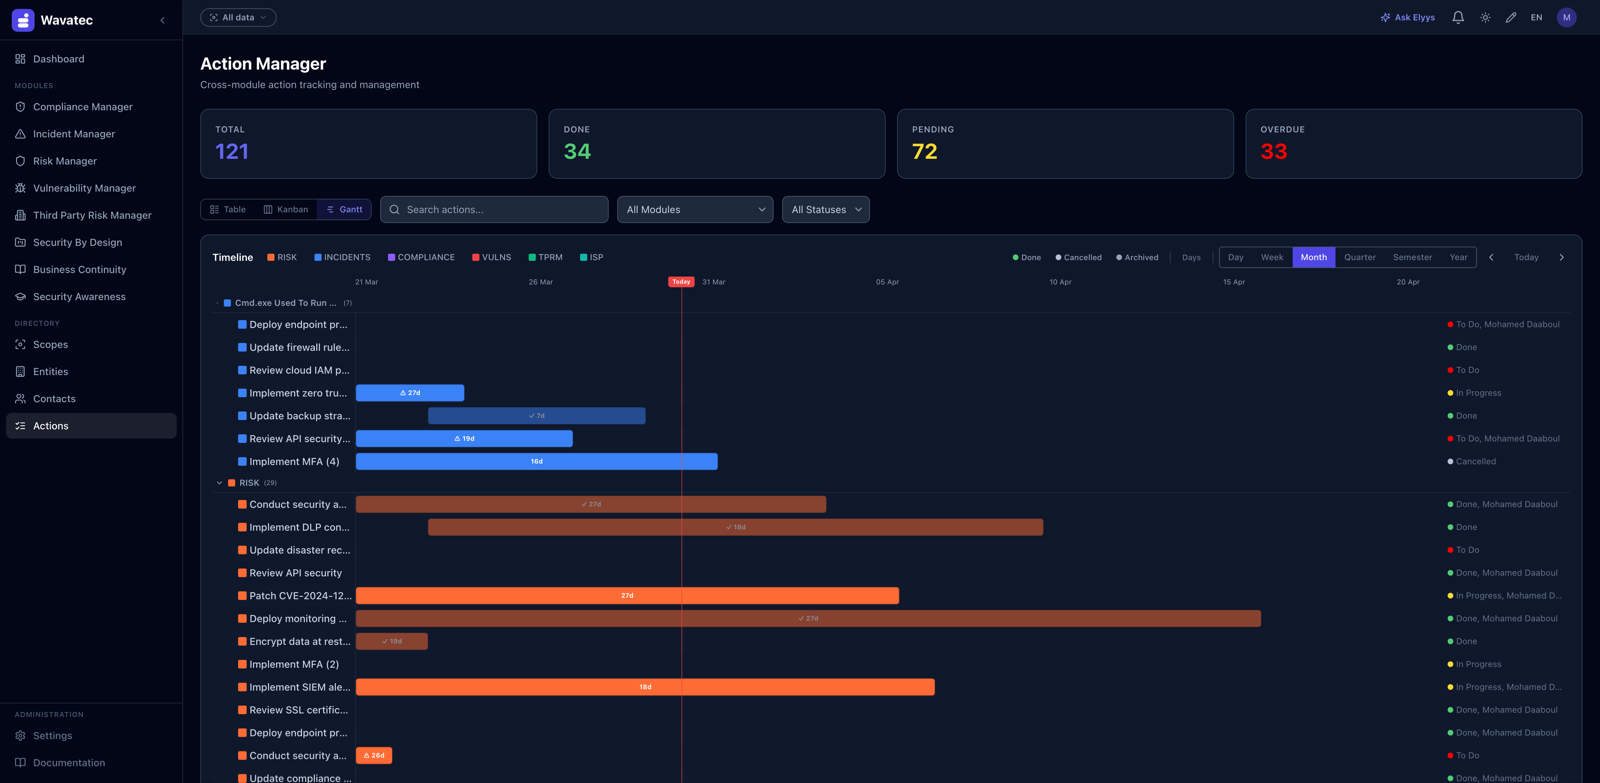Open the user avatar M menu
The image size is (1600, 783).
click(x=1567, y=17)
